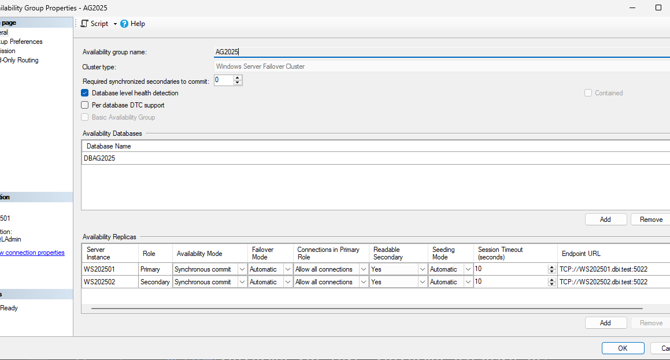Click the Endpoint URL column header
The width and height of the screenshot is (670, 360).
click(614, 253)
